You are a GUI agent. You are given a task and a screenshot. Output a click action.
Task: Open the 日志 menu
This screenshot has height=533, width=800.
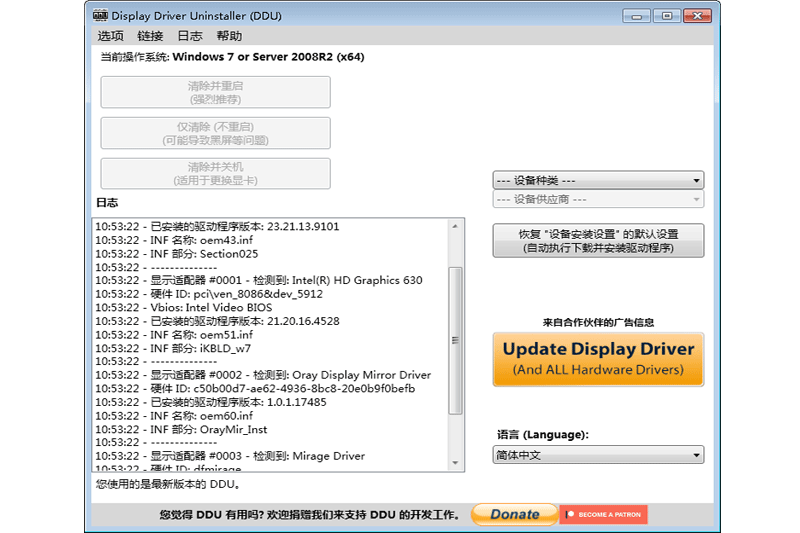(x=190, y=36)
